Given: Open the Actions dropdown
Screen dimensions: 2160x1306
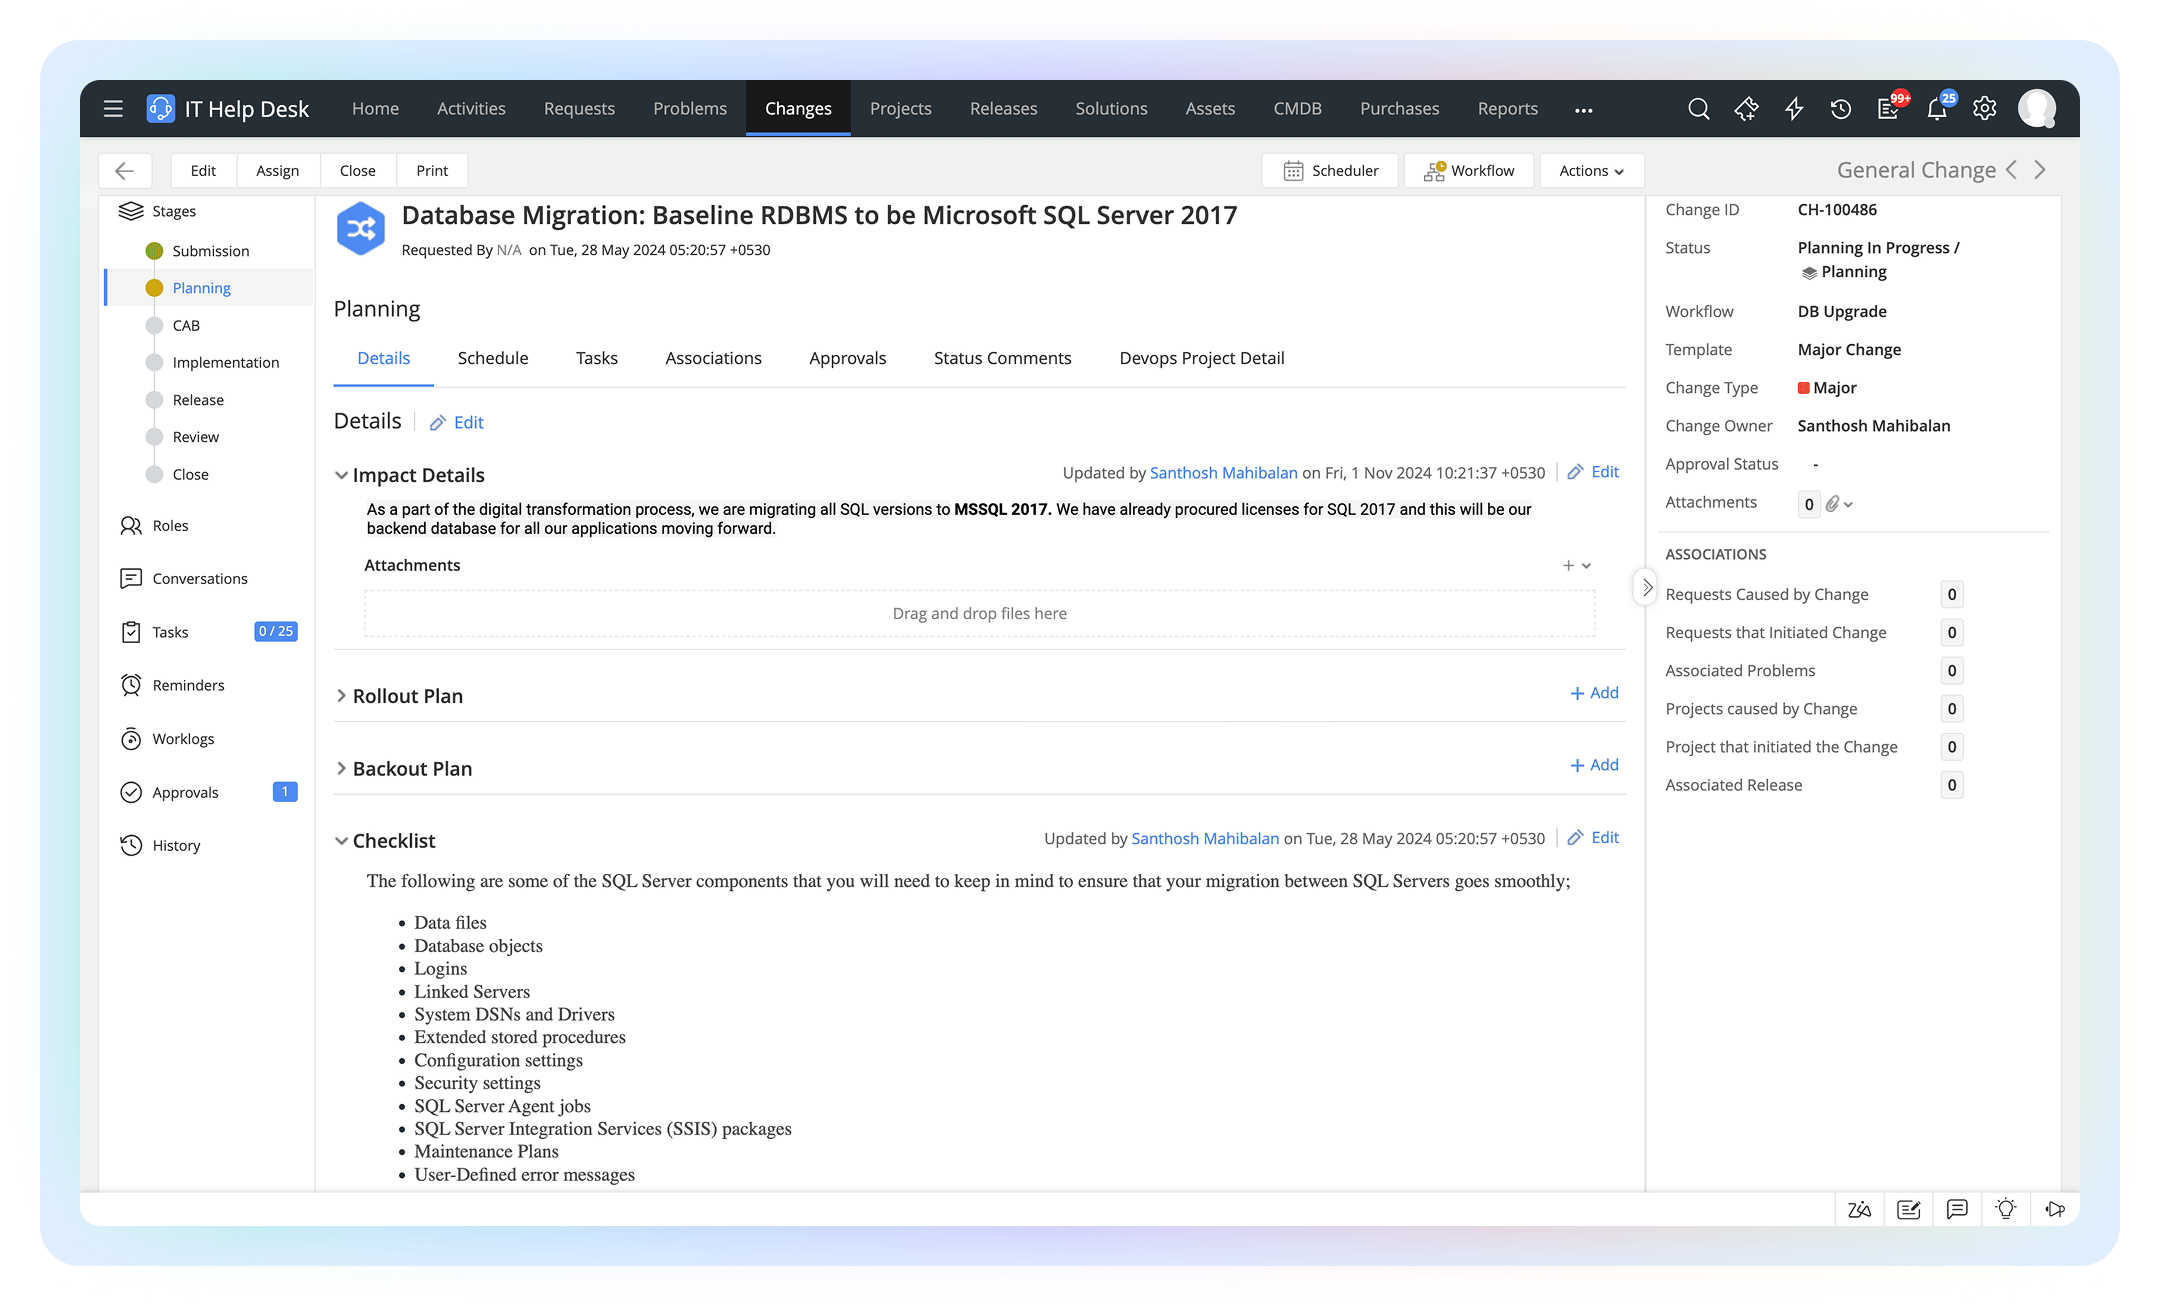Looking at the screenshot, I should [1591, 171].
